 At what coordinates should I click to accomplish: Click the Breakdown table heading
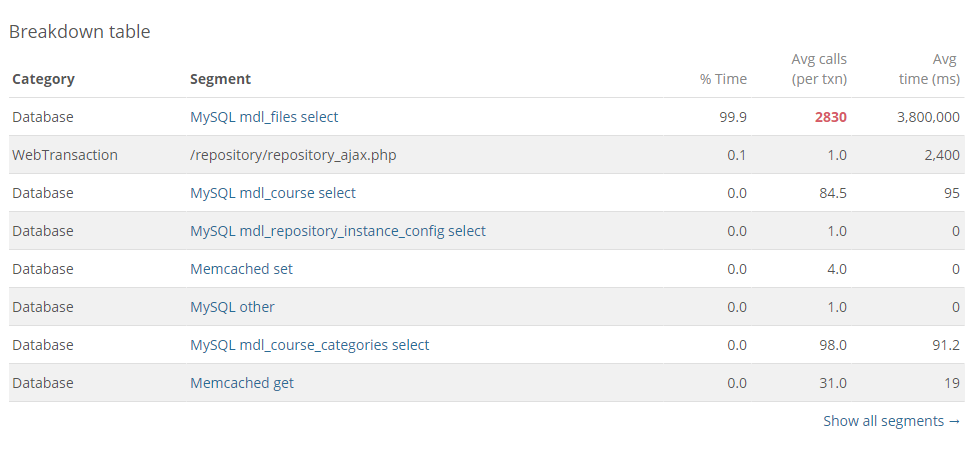click(79, 31)
